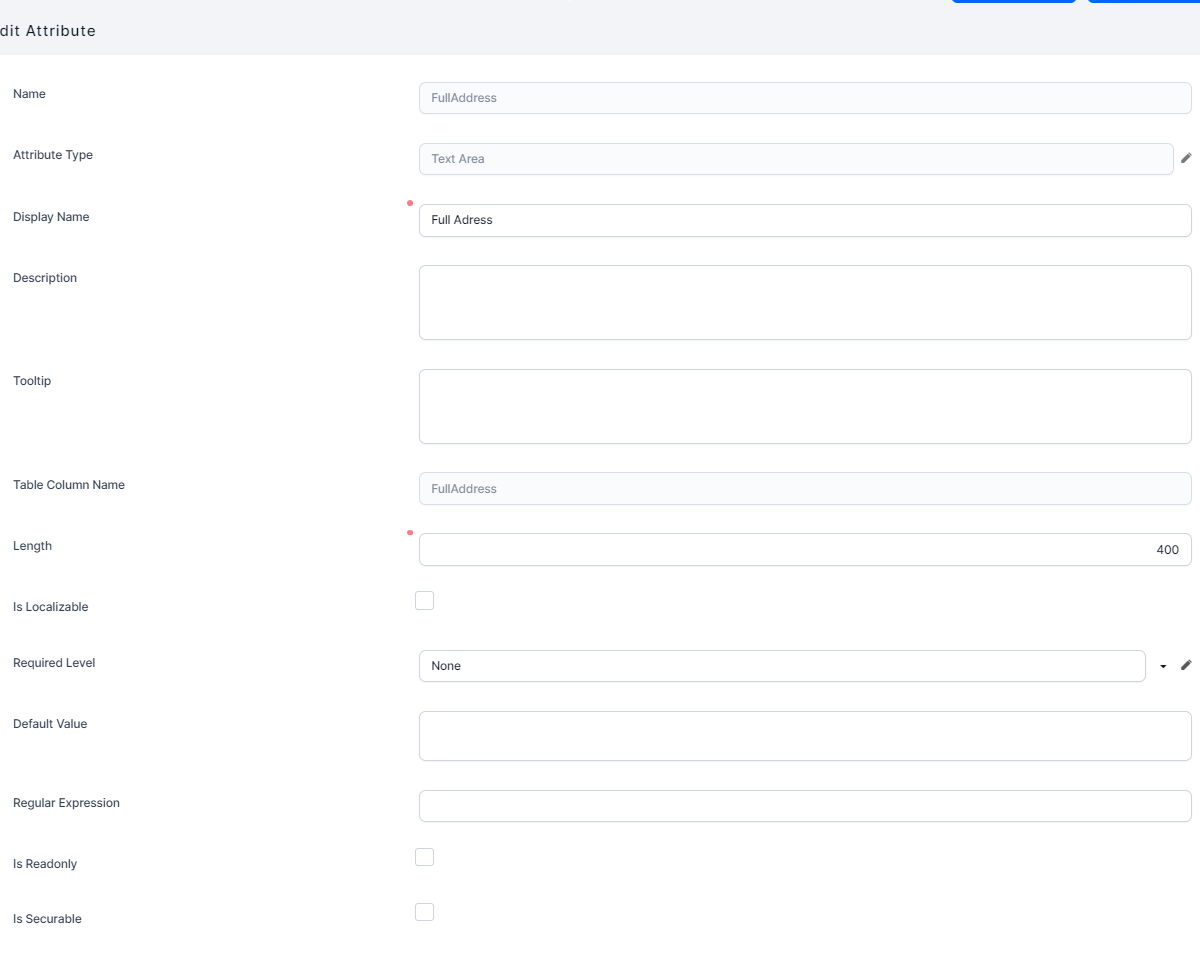This screenshot has height=955, width=1200.
Task: Tick the Is Readonly checkbox
Action: pyautogui.click(x=424, y=857)
